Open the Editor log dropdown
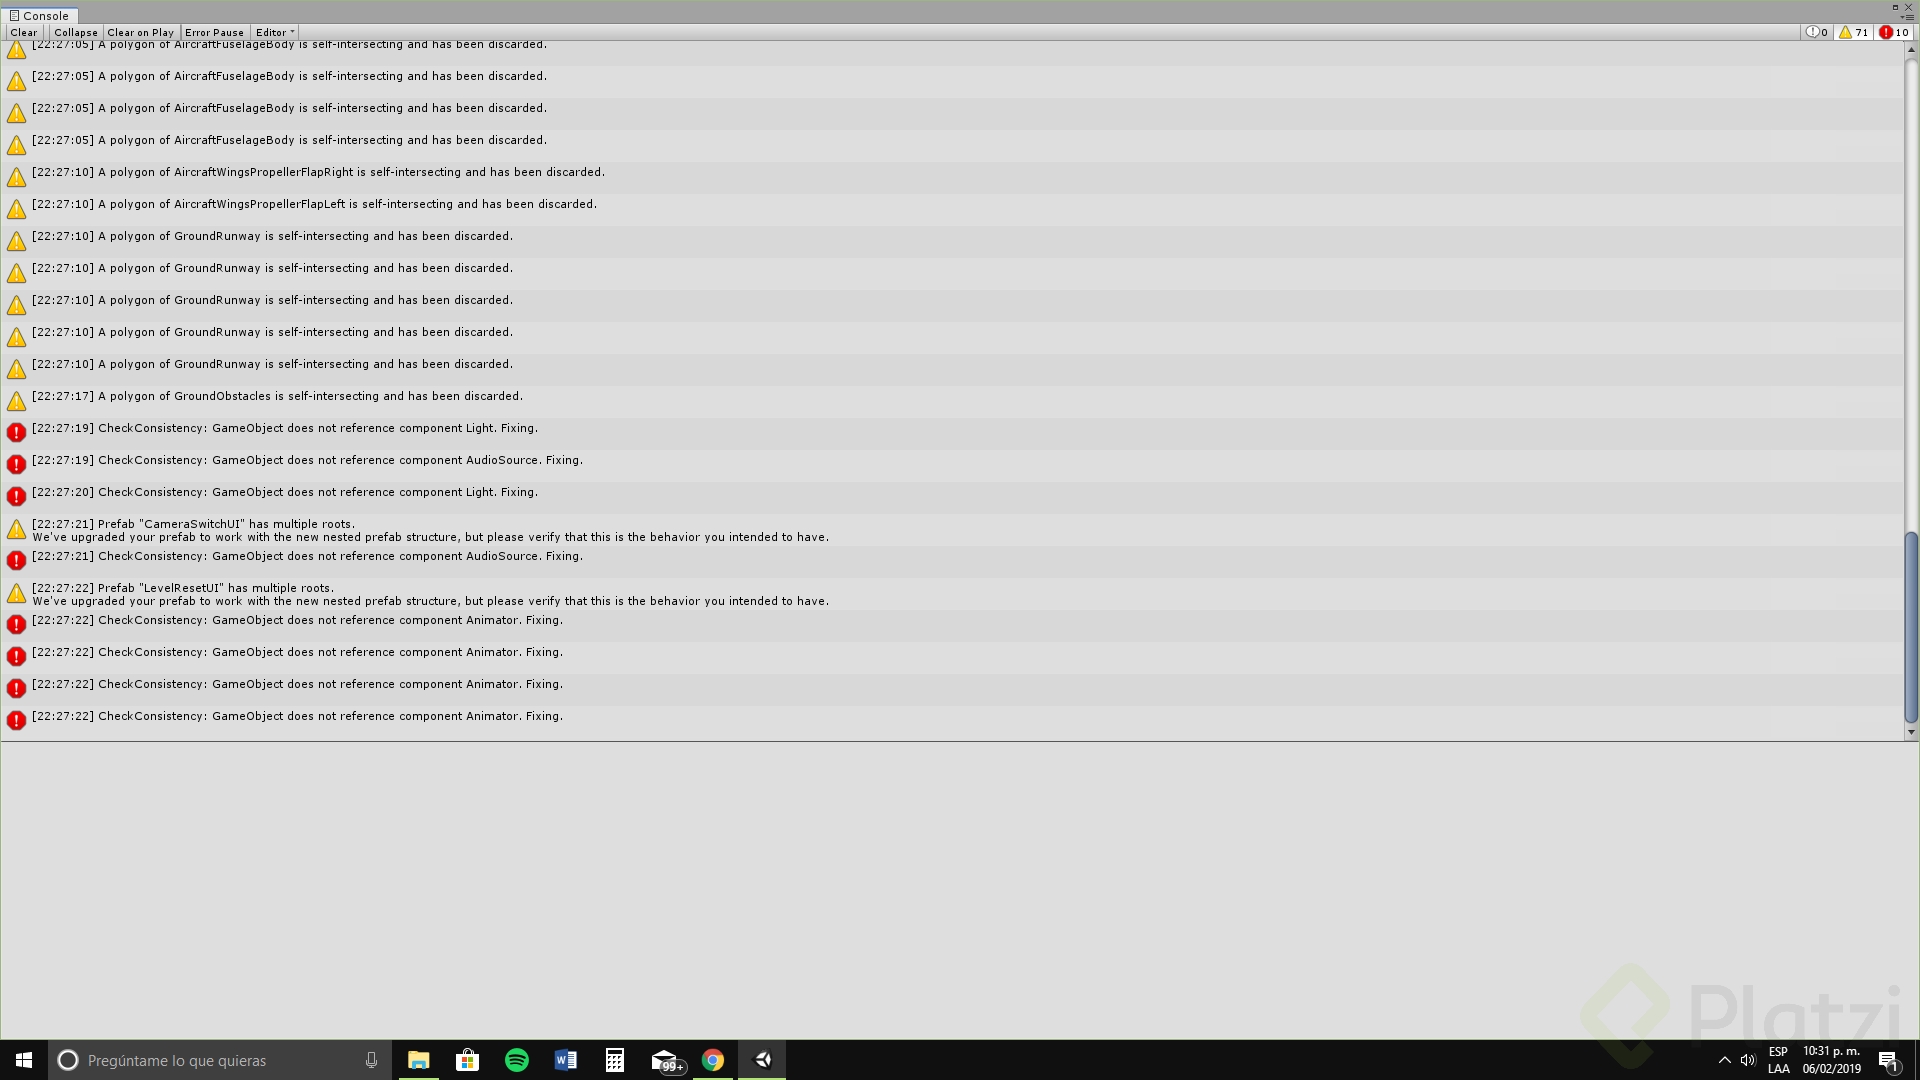This screenshot has width=1920, height=1080. (273, 32)
